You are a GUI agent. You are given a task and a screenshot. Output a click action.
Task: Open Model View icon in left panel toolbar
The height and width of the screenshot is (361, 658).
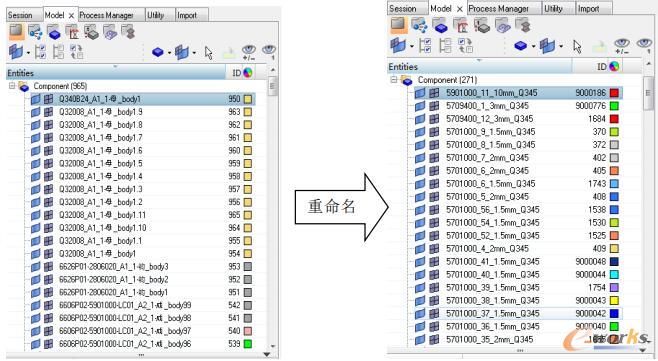pyautogui.click(x=16, y=31)
